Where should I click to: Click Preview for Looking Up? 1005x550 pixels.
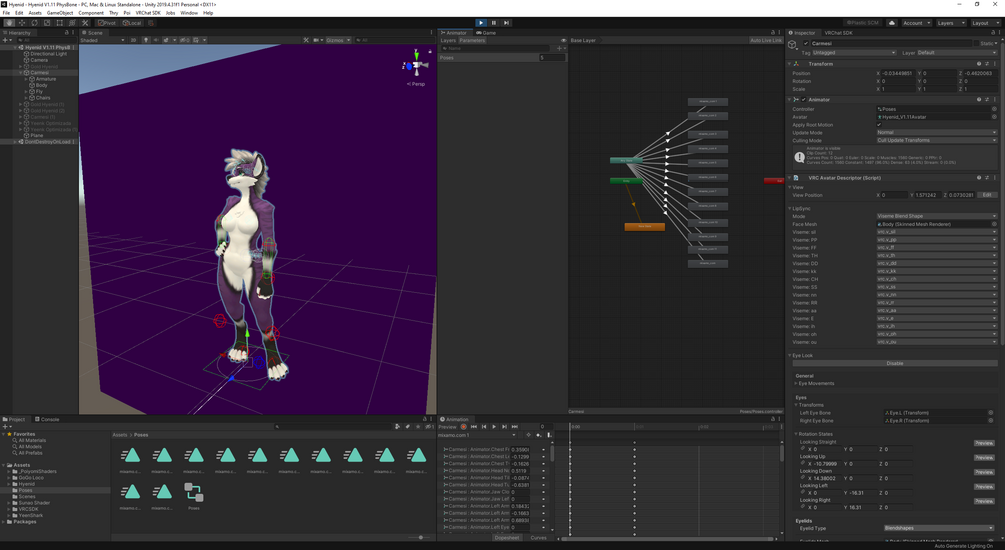click(984, 458)
